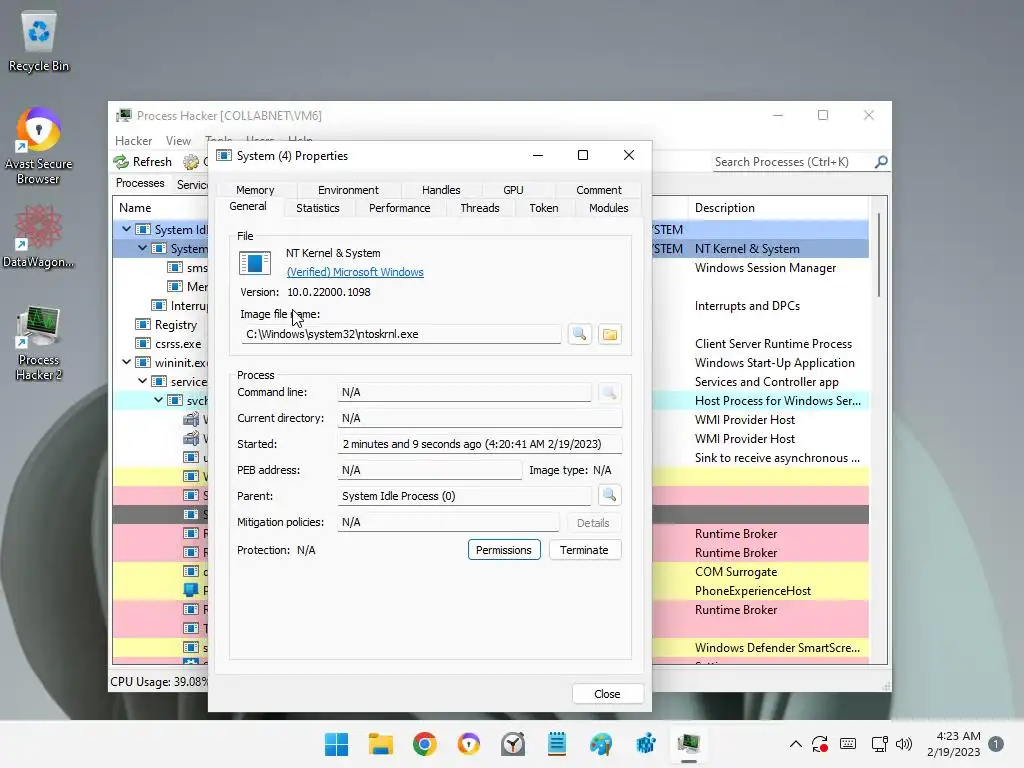Click the touch keyboard icon in the tray
The width and height of the screenshot is (1024, 768).
tap(848, 744)
